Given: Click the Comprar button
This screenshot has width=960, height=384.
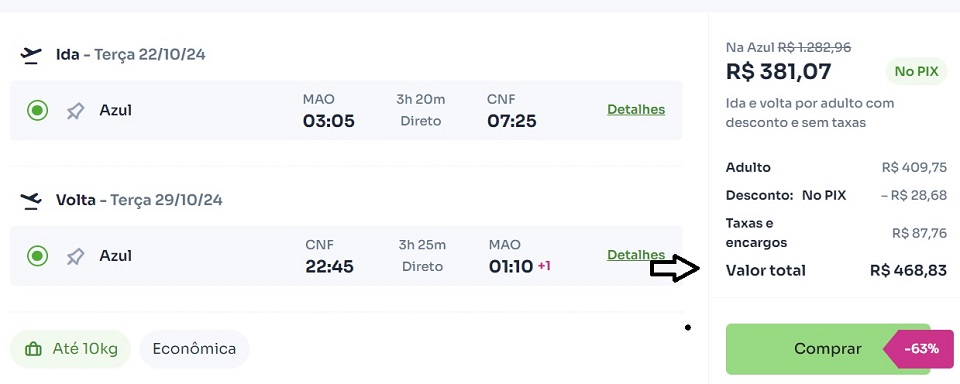Looking at the screenshot, I should [x=828, y=349].
